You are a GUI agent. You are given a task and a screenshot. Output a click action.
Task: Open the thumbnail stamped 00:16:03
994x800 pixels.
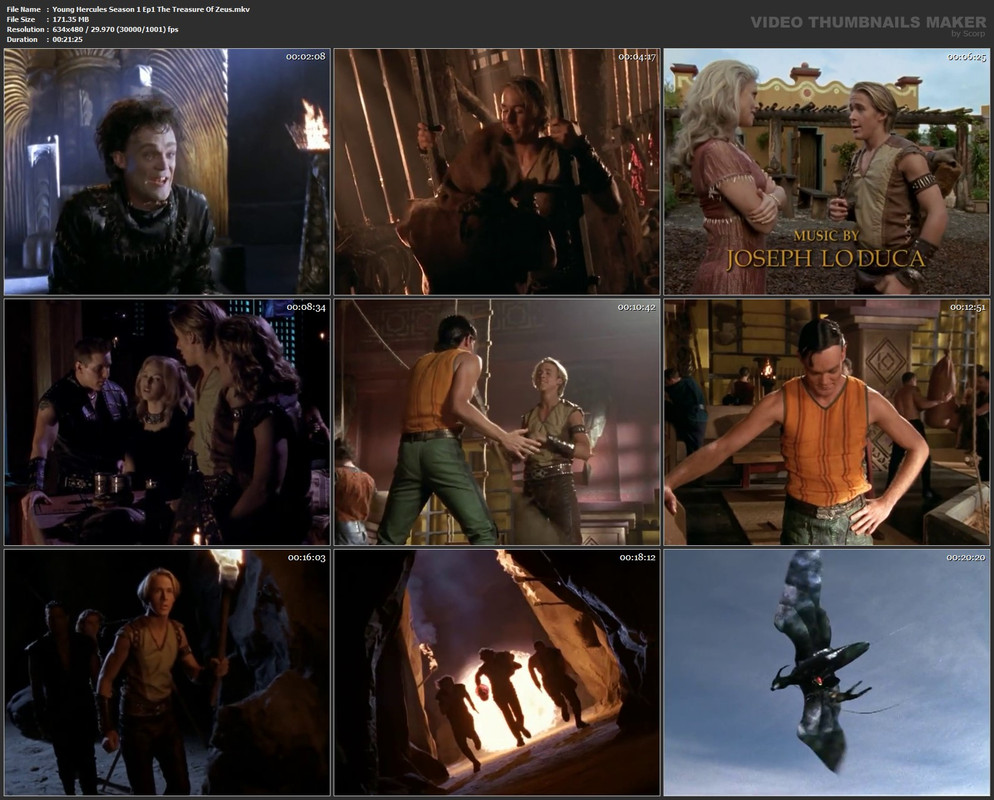point(167,673)
